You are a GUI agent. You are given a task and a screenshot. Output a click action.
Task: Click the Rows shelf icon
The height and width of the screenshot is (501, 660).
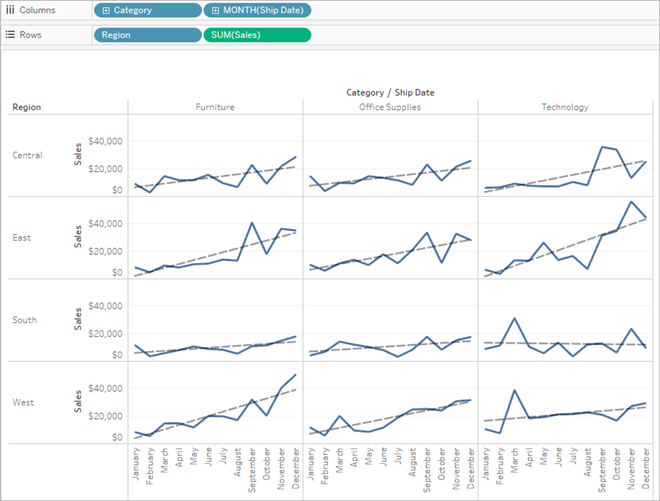pyautogui.click(x=10, y=35)
